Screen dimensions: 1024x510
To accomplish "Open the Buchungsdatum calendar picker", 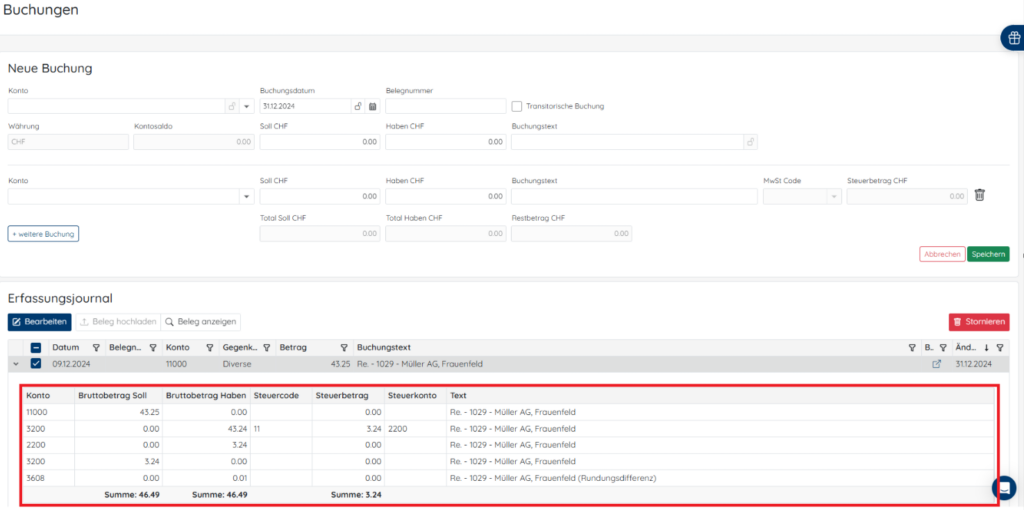I will click(373, 106).
